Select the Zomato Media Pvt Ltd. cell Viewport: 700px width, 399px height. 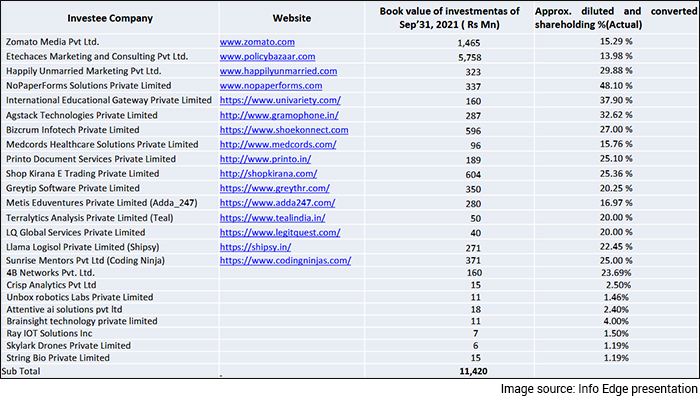coord(53,42)
